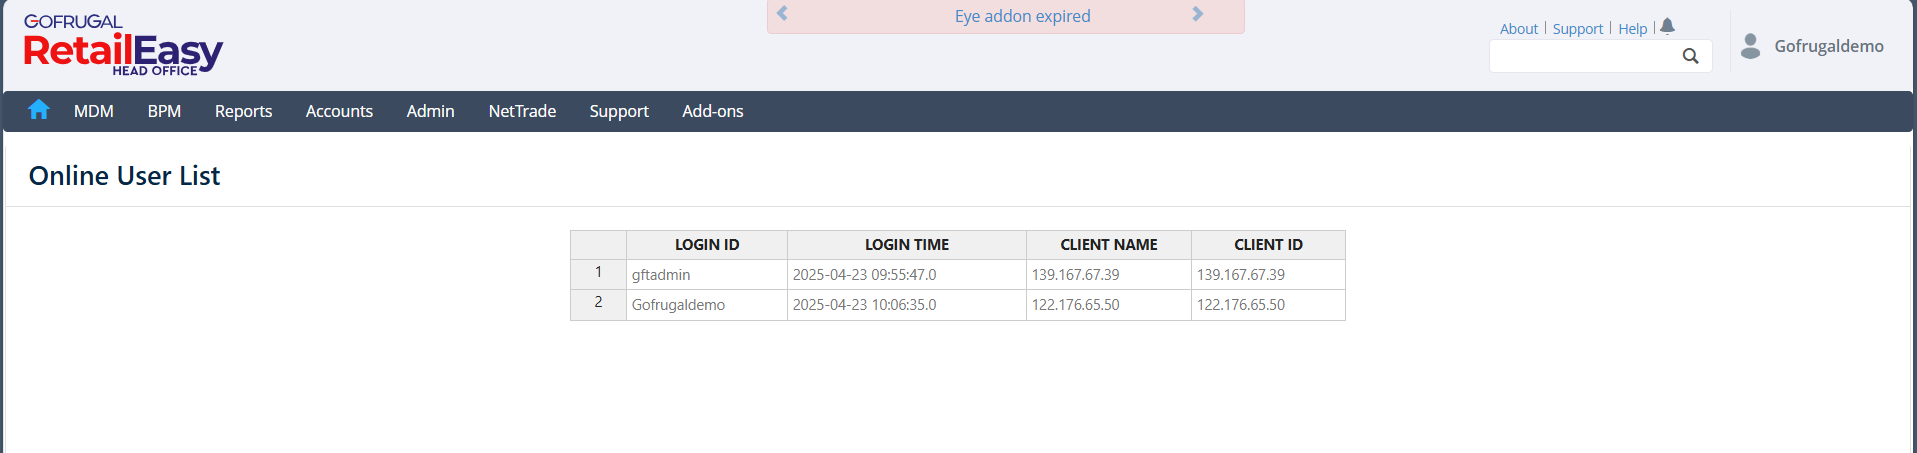Open the MDM menu
This screenshot has height=453, width=1917.
[94, 111]
